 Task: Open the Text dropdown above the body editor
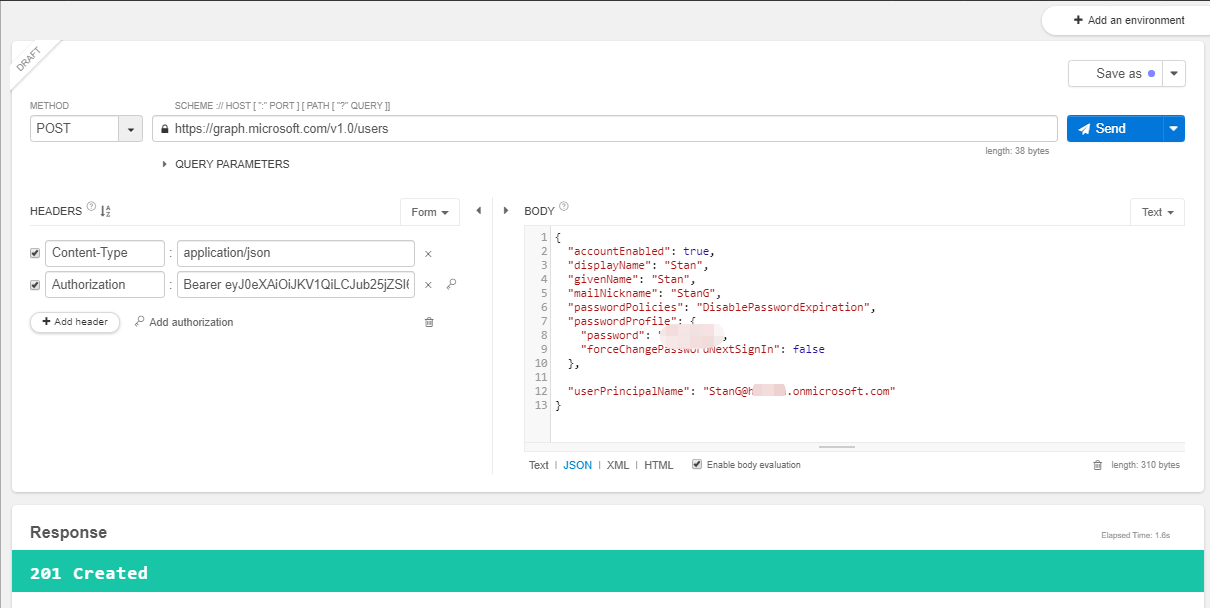[x=1158, y=212]
